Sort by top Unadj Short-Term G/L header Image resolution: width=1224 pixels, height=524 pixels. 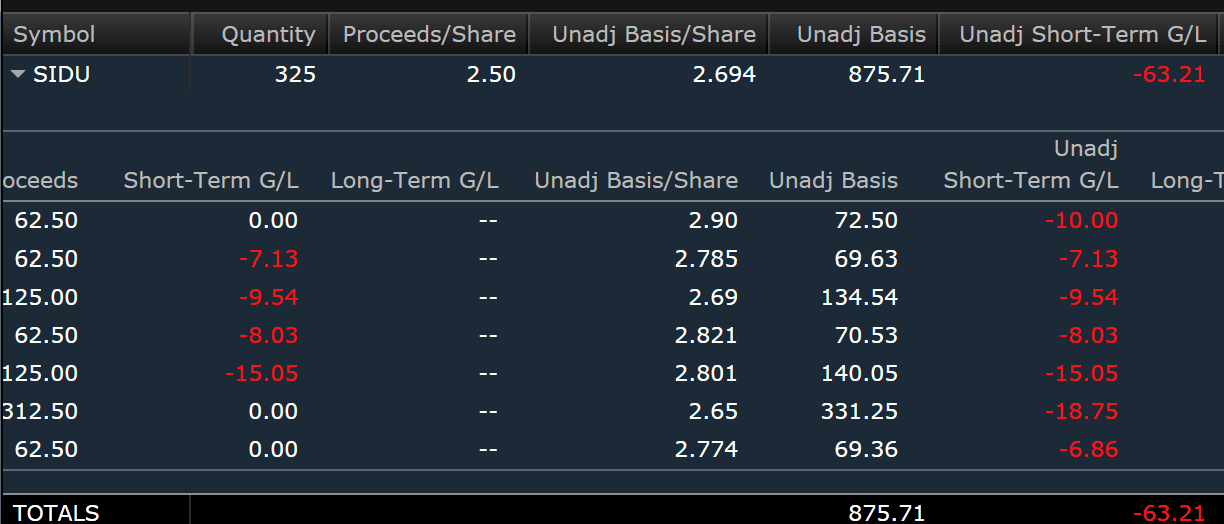(x=1082, y=35)
